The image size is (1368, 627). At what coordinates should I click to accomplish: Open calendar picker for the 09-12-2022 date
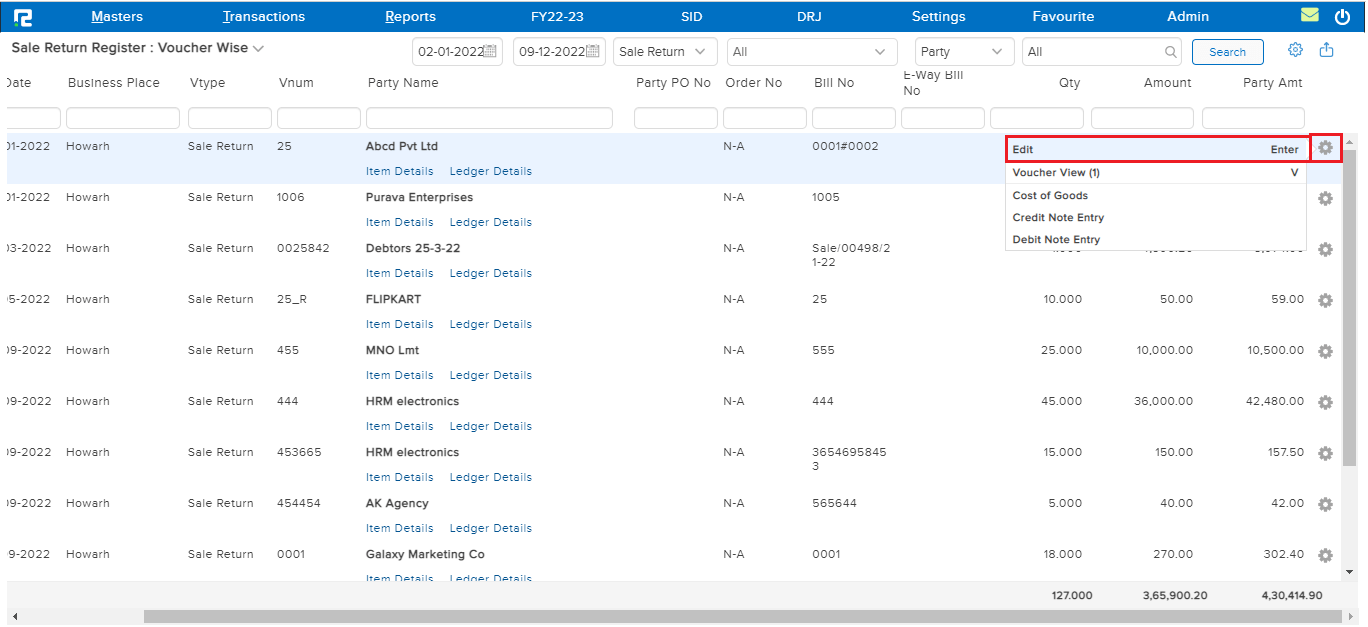pos(593,52)
